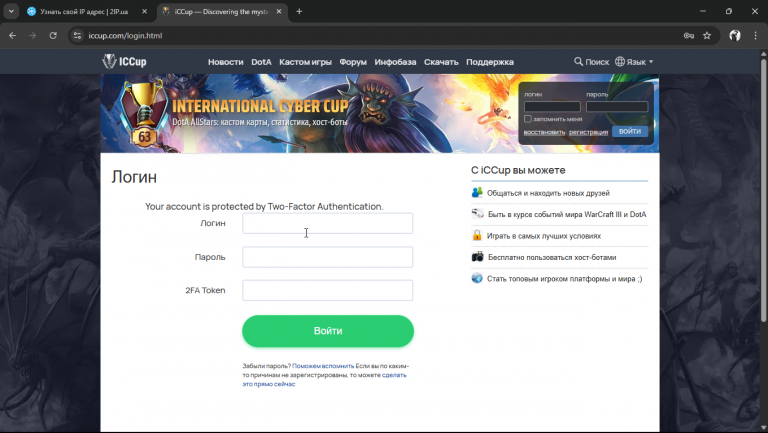Click the page vertical scrollbar
768x433 pixels.
763,191
